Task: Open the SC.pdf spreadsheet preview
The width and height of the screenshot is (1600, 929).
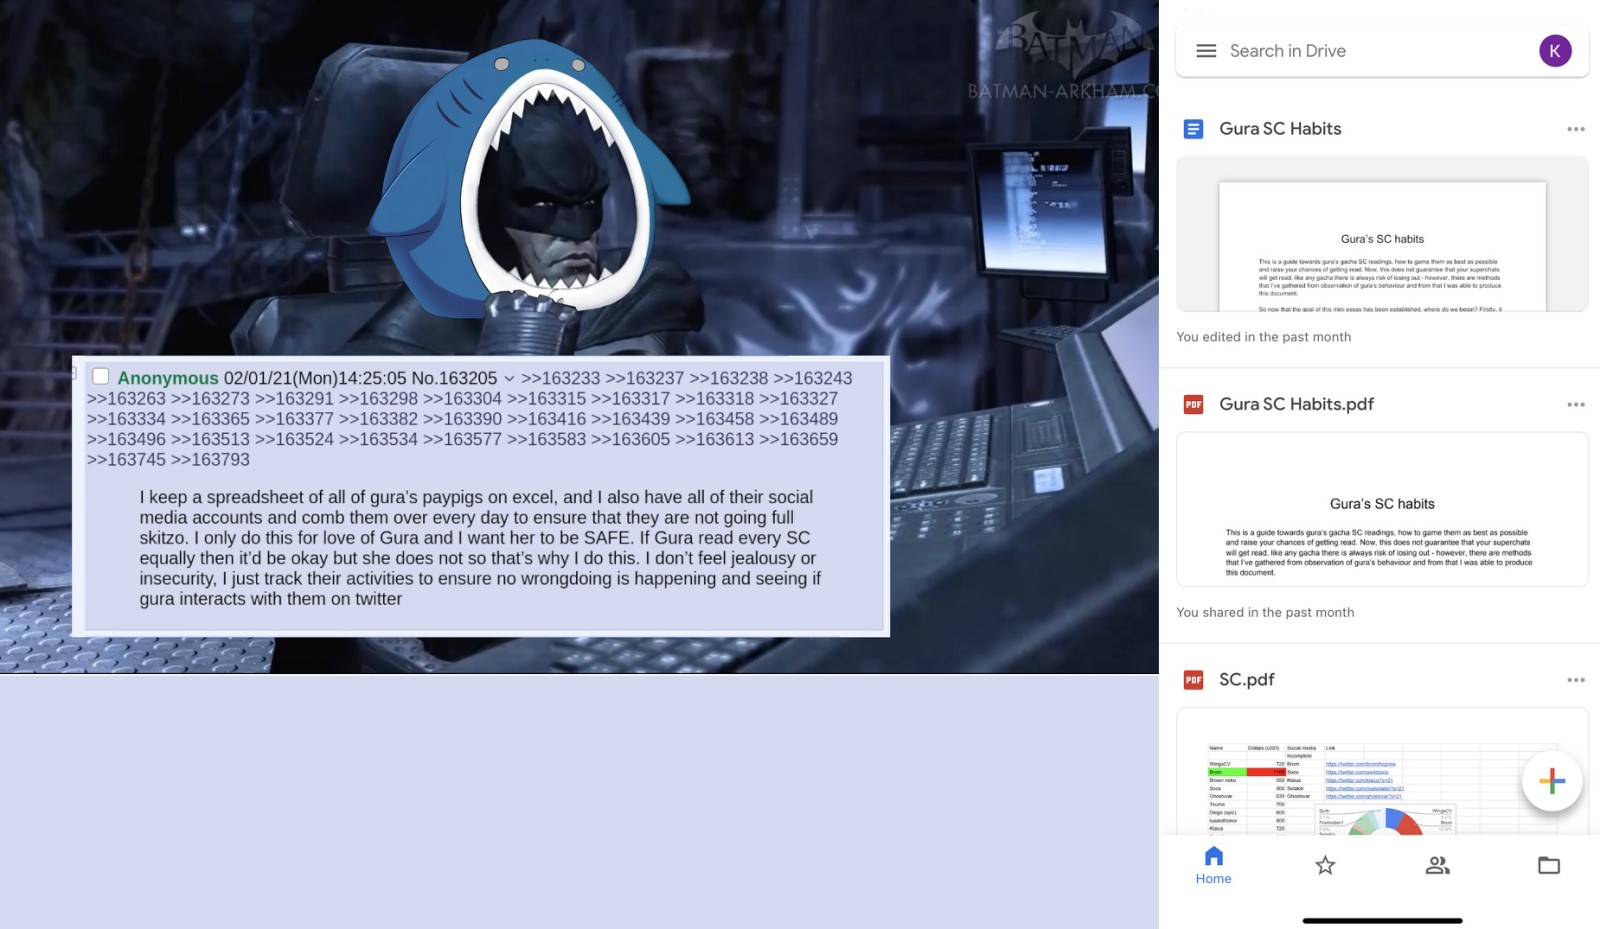Action: 1382,771
